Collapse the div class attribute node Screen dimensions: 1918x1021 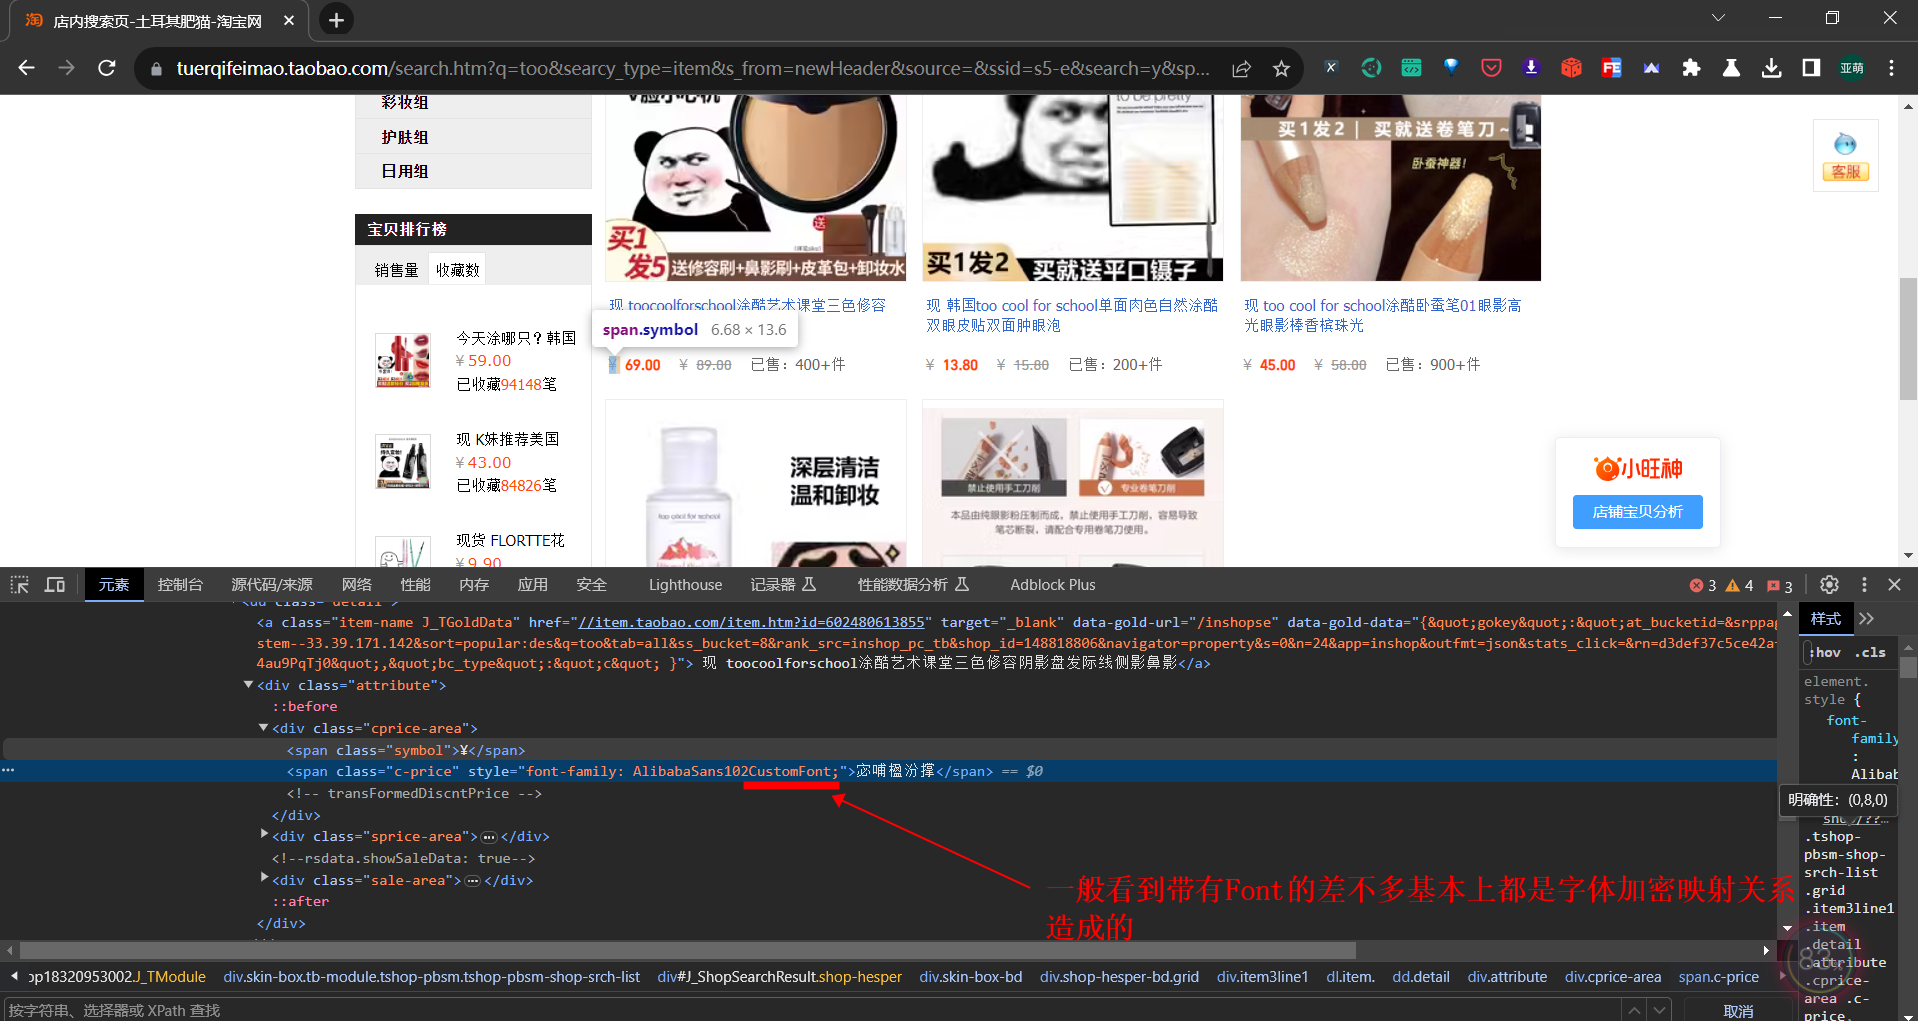click(x=248, y=685)
